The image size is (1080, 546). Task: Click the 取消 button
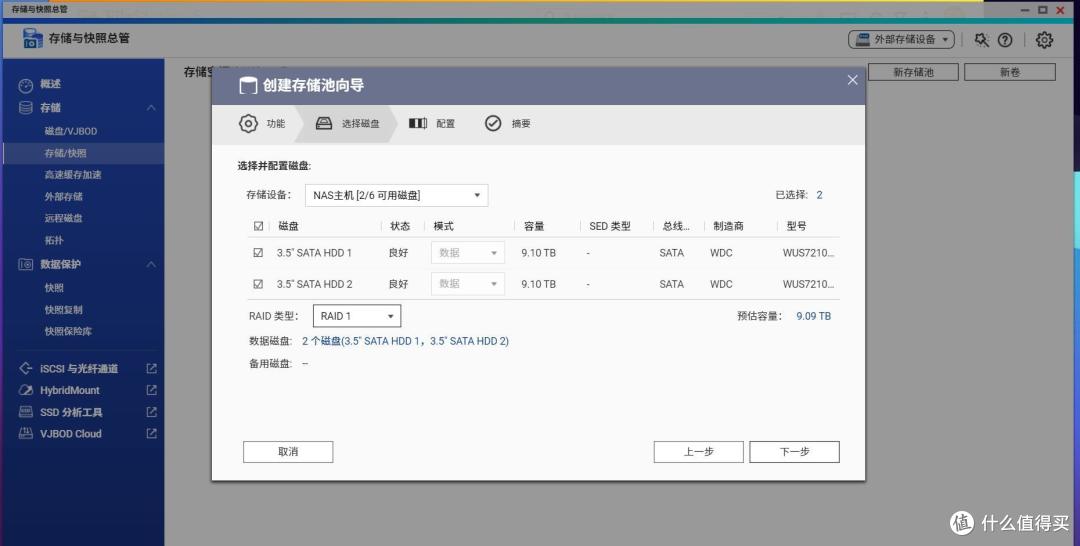pos(288,452)
